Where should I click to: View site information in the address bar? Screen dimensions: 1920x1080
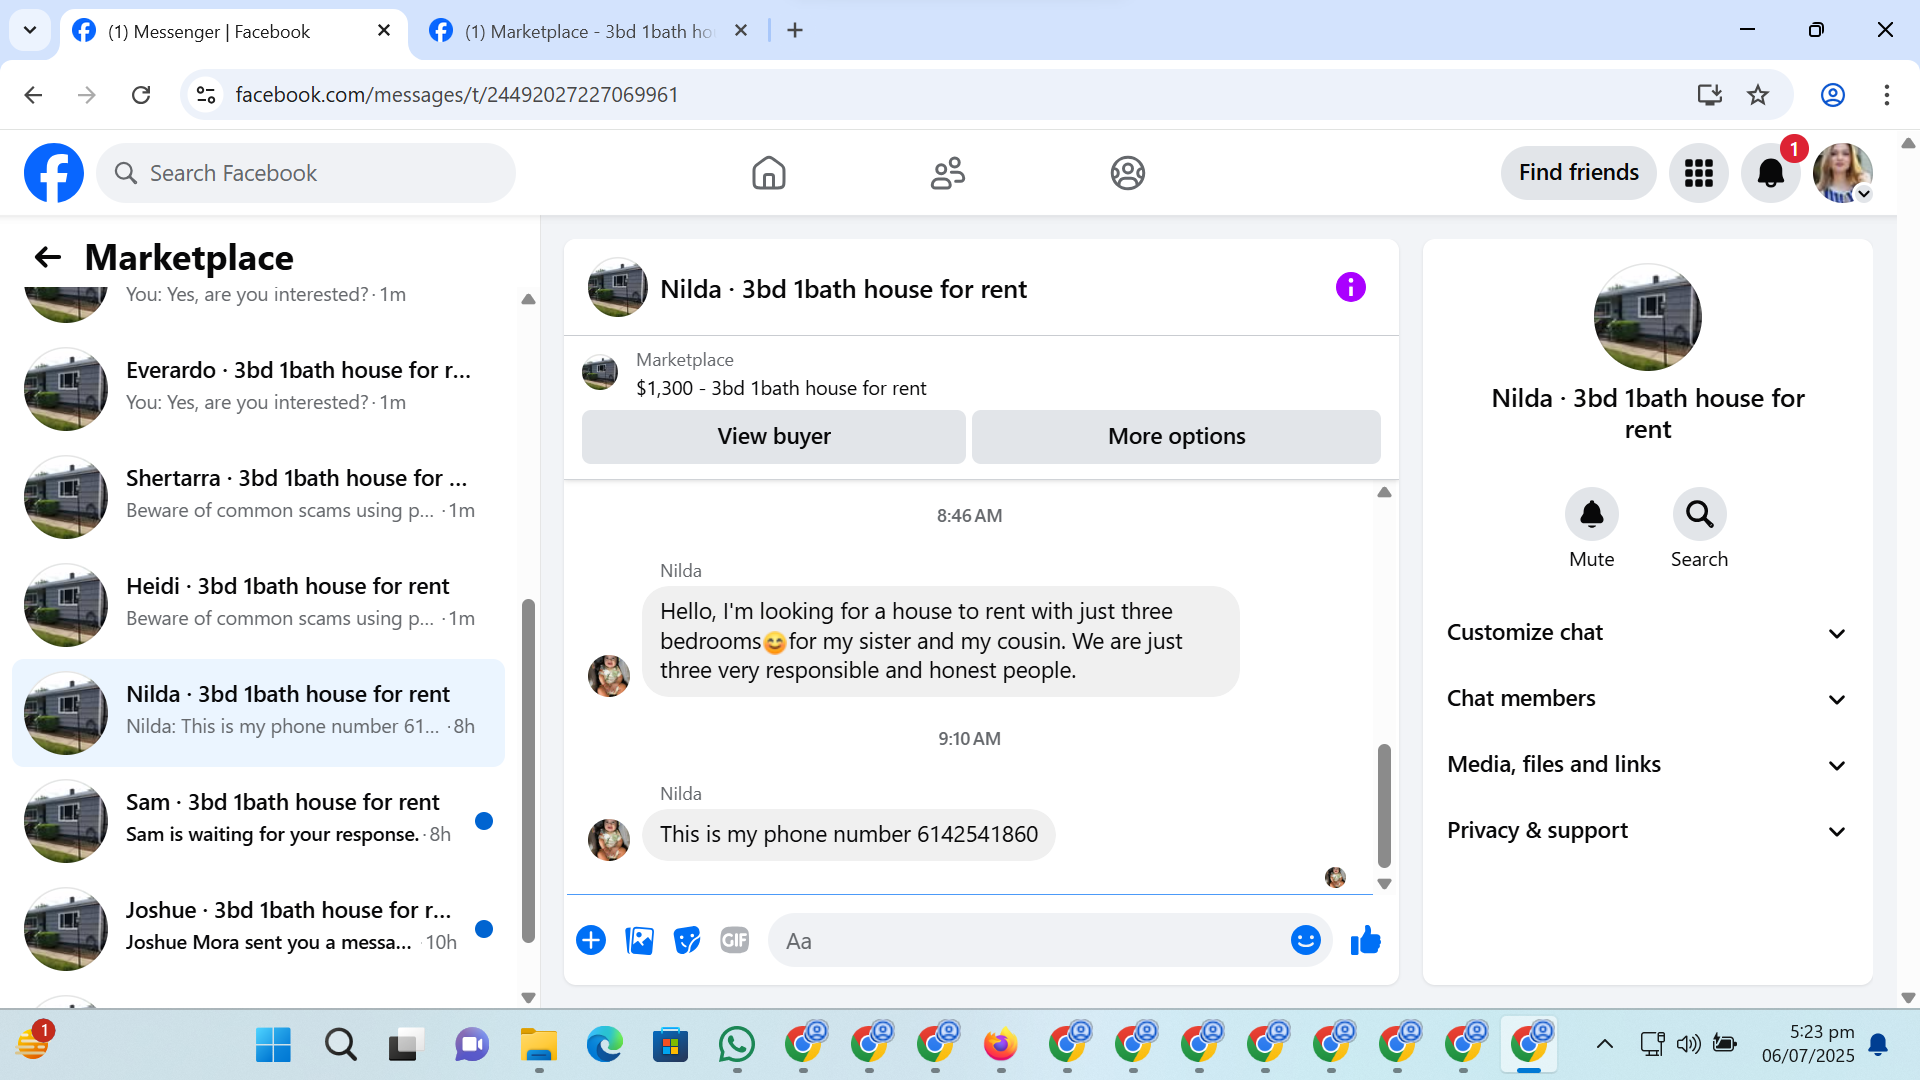click(x=206, y=95)
